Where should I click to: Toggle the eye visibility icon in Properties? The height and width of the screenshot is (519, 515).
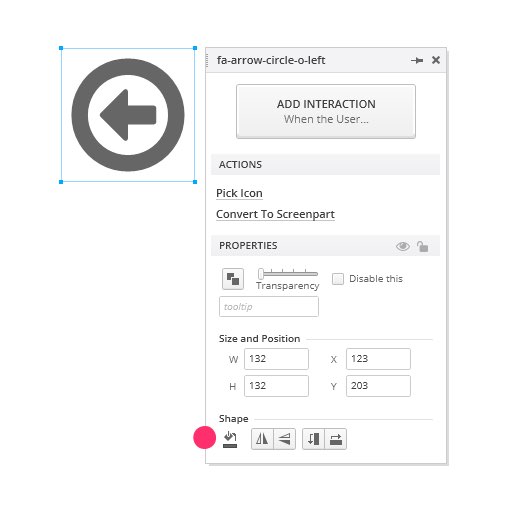point(403,246)
